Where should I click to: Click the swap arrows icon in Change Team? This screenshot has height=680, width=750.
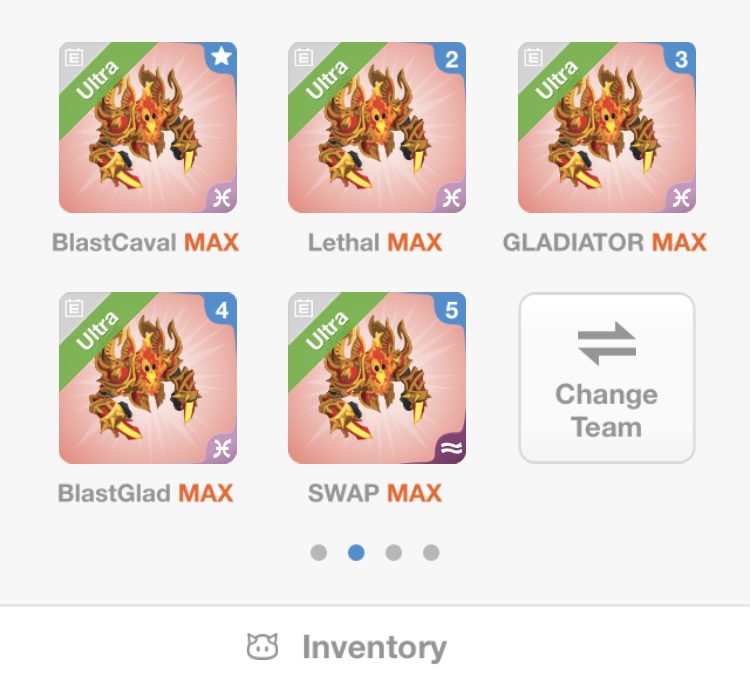[607, 343]
